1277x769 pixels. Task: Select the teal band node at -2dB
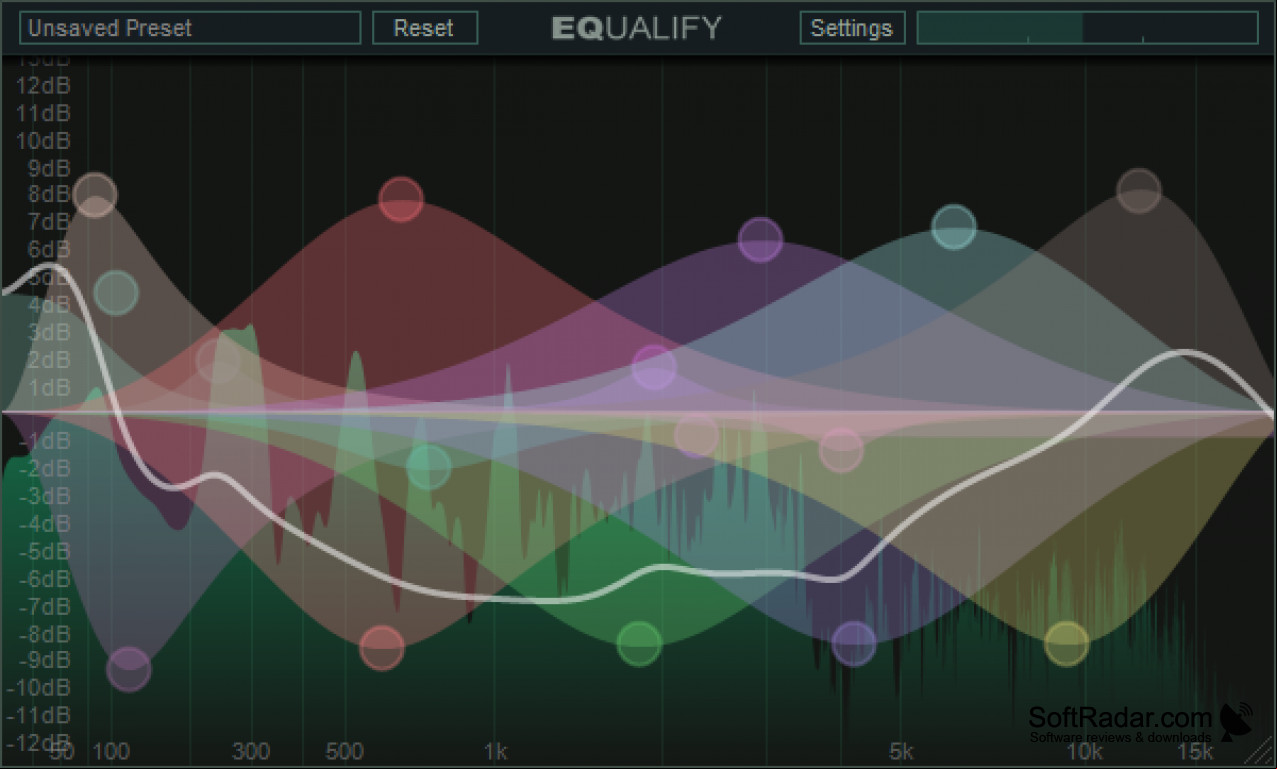(429, 466)
